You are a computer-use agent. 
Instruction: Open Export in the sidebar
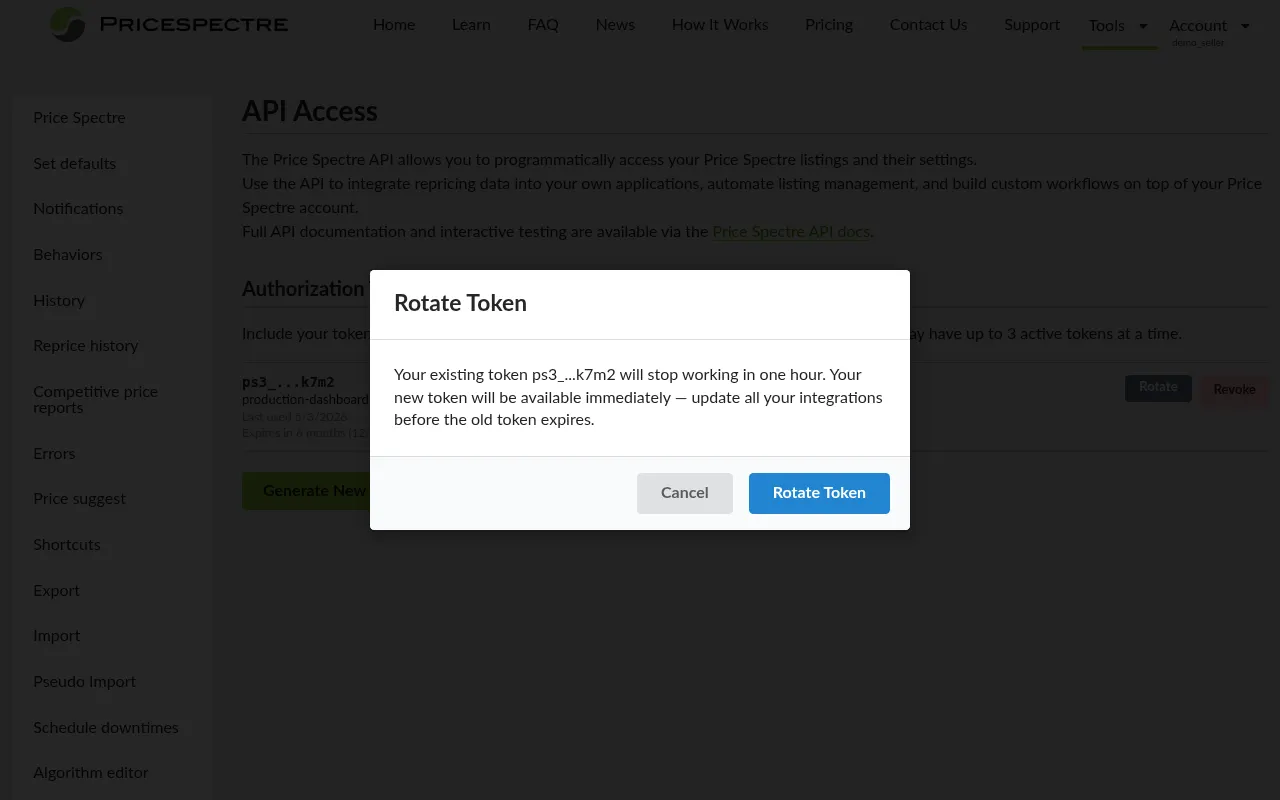[x=56, y=591]
